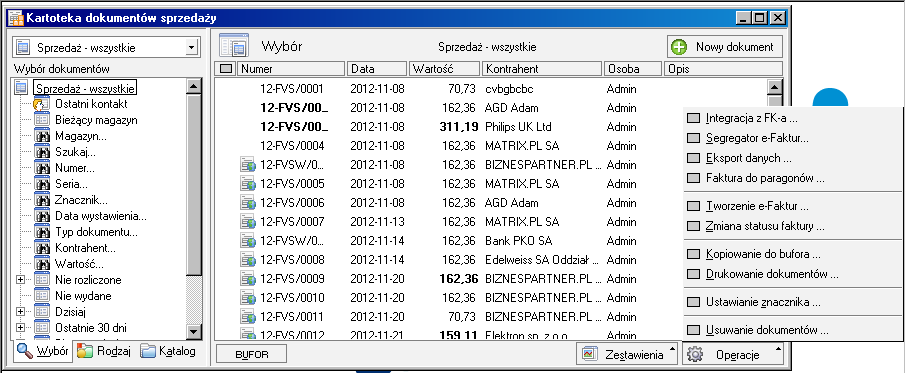Click the clock icon next to Ostatni kontakt
Image resolution: width=905 pixels, height=373 pixels.
pyautogui.click(x=42, y=105)
